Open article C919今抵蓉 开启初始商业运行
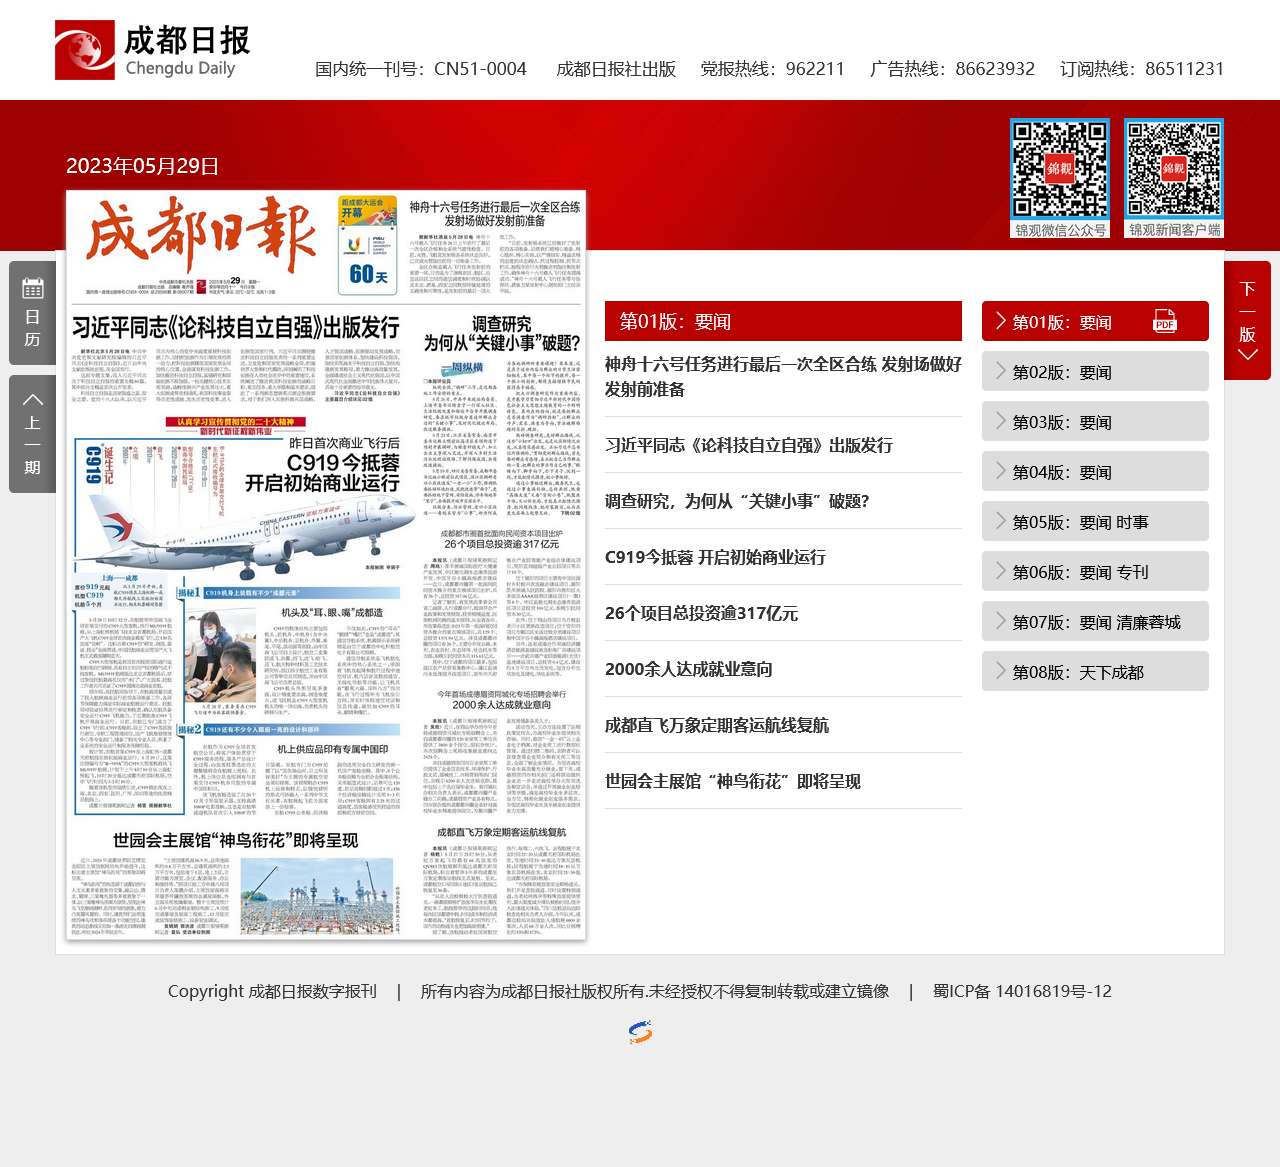1280x1167 pixels. click(x=715, y=557)
